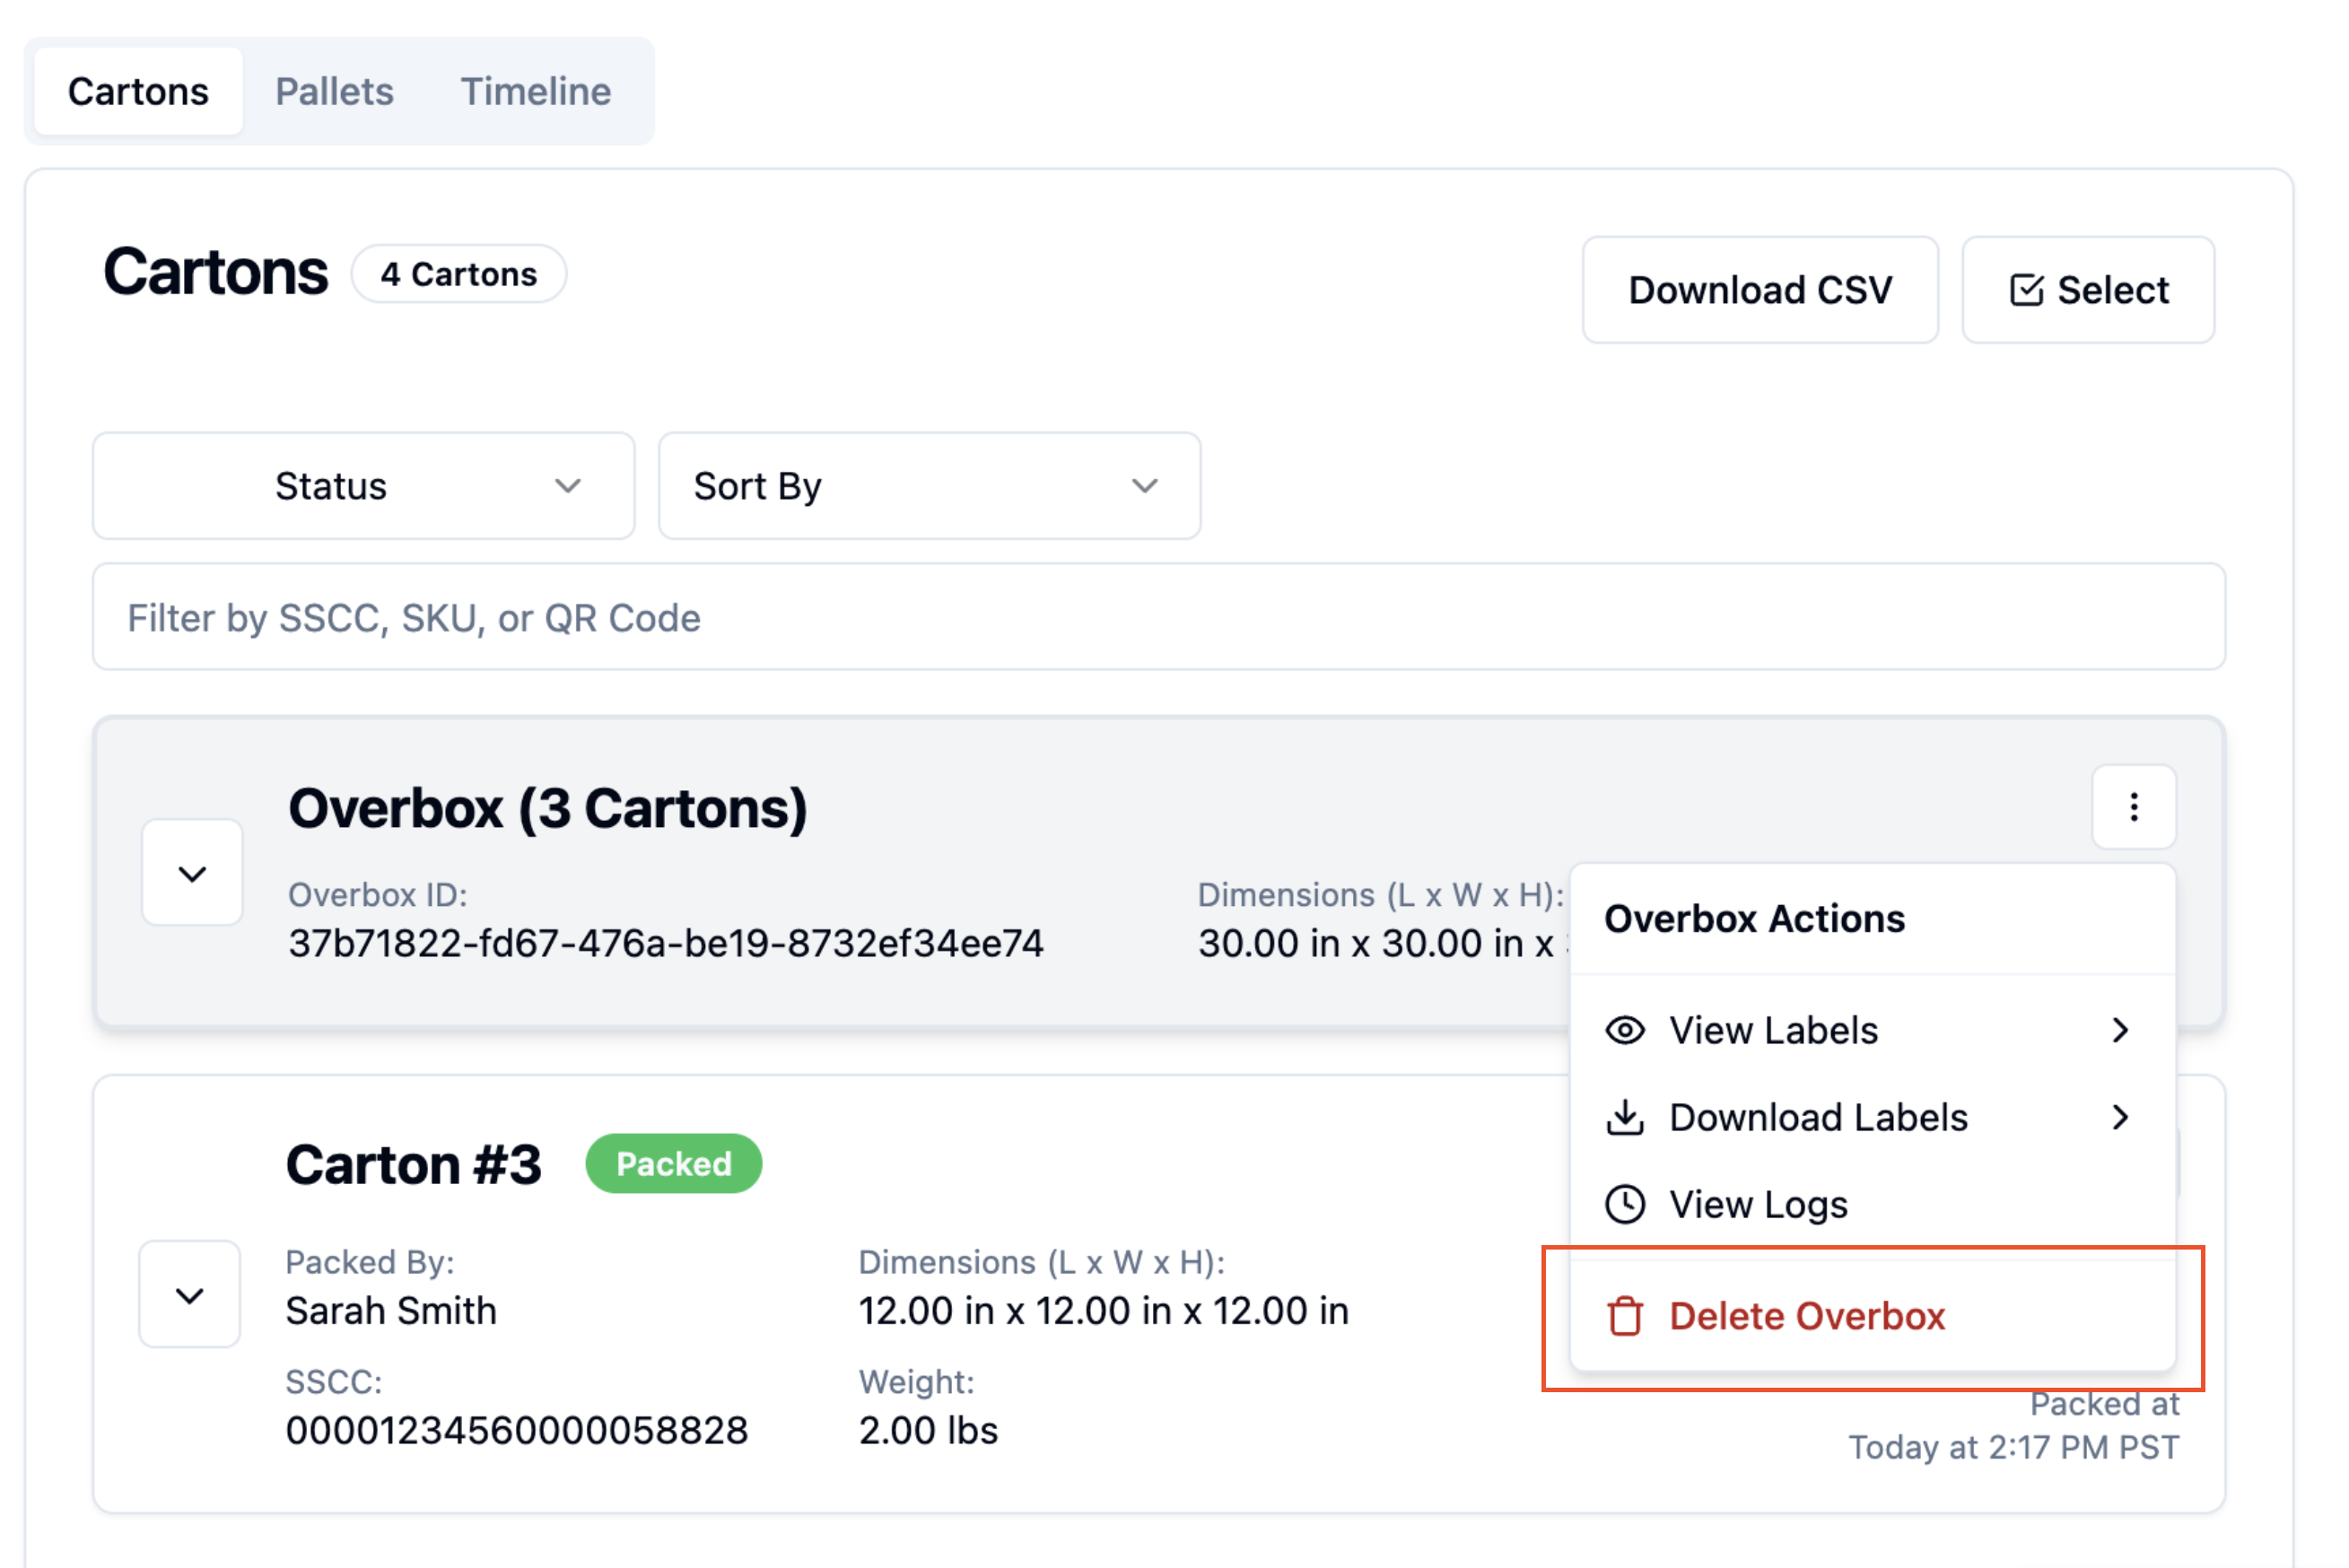Image resolution: width=2349 pixels, height=1568 pixels.
Task: Expand the Overbox (3 Cartons) row
Action: tap(192, 873)
